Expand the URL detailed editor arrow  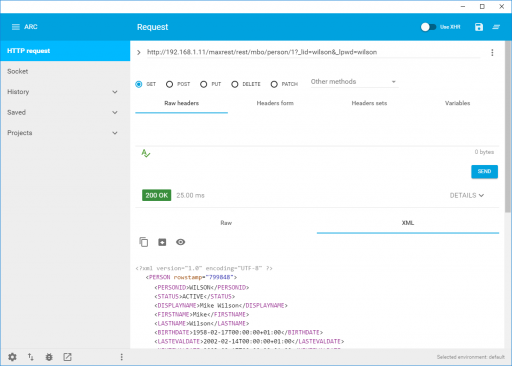[139, 52]
